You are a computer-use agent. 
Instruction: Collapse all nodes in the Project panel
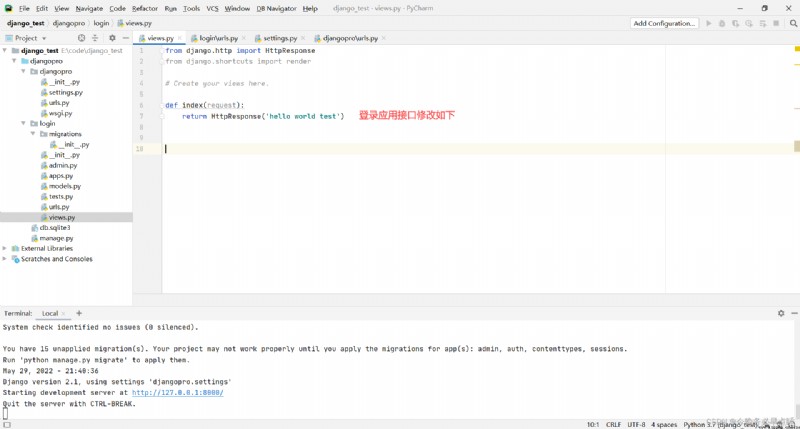click(95, 38)
